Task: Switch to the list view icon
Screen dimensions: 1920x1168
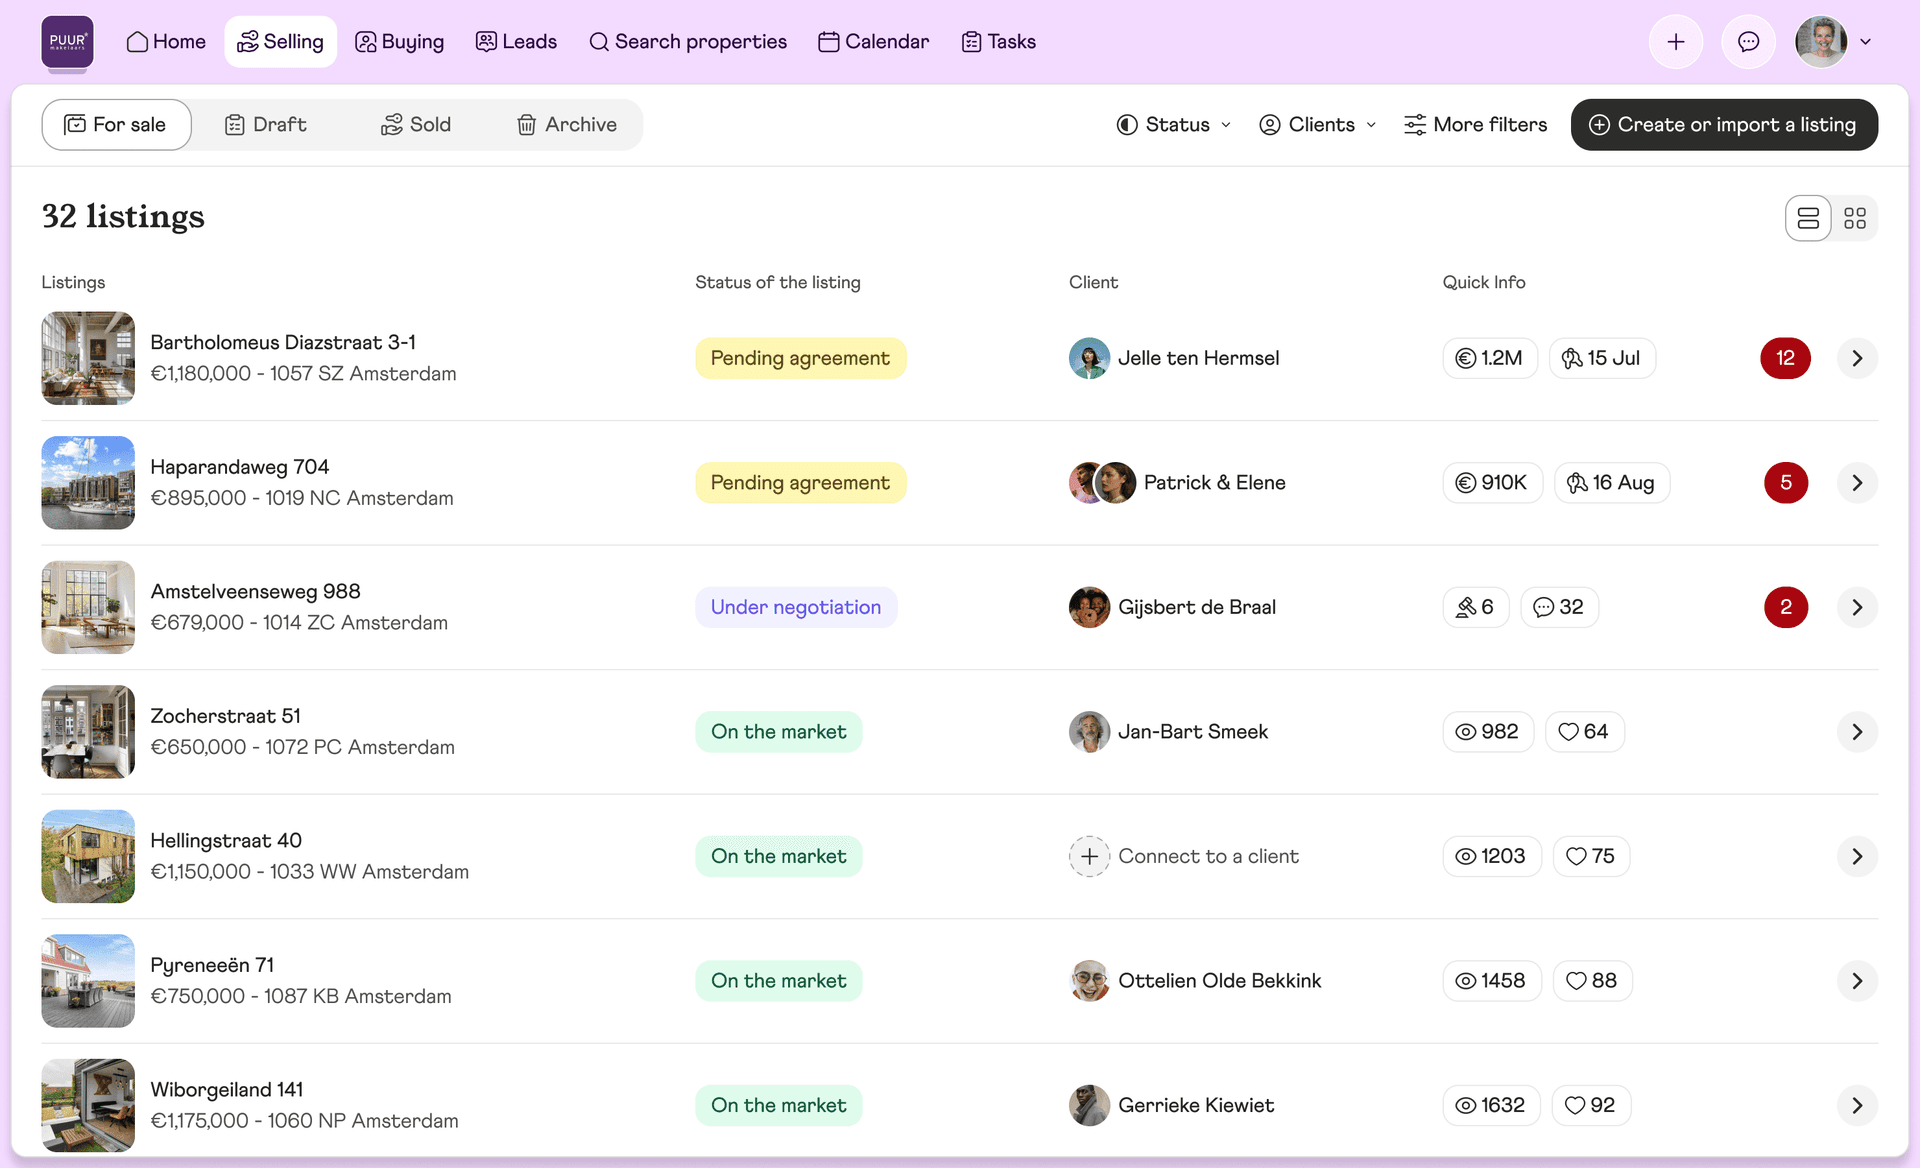Action: (x=1808, y=217)
